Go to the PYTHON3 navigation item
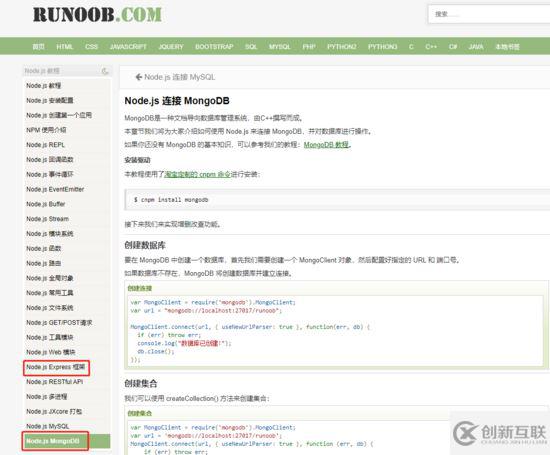 tap(382, 47)
